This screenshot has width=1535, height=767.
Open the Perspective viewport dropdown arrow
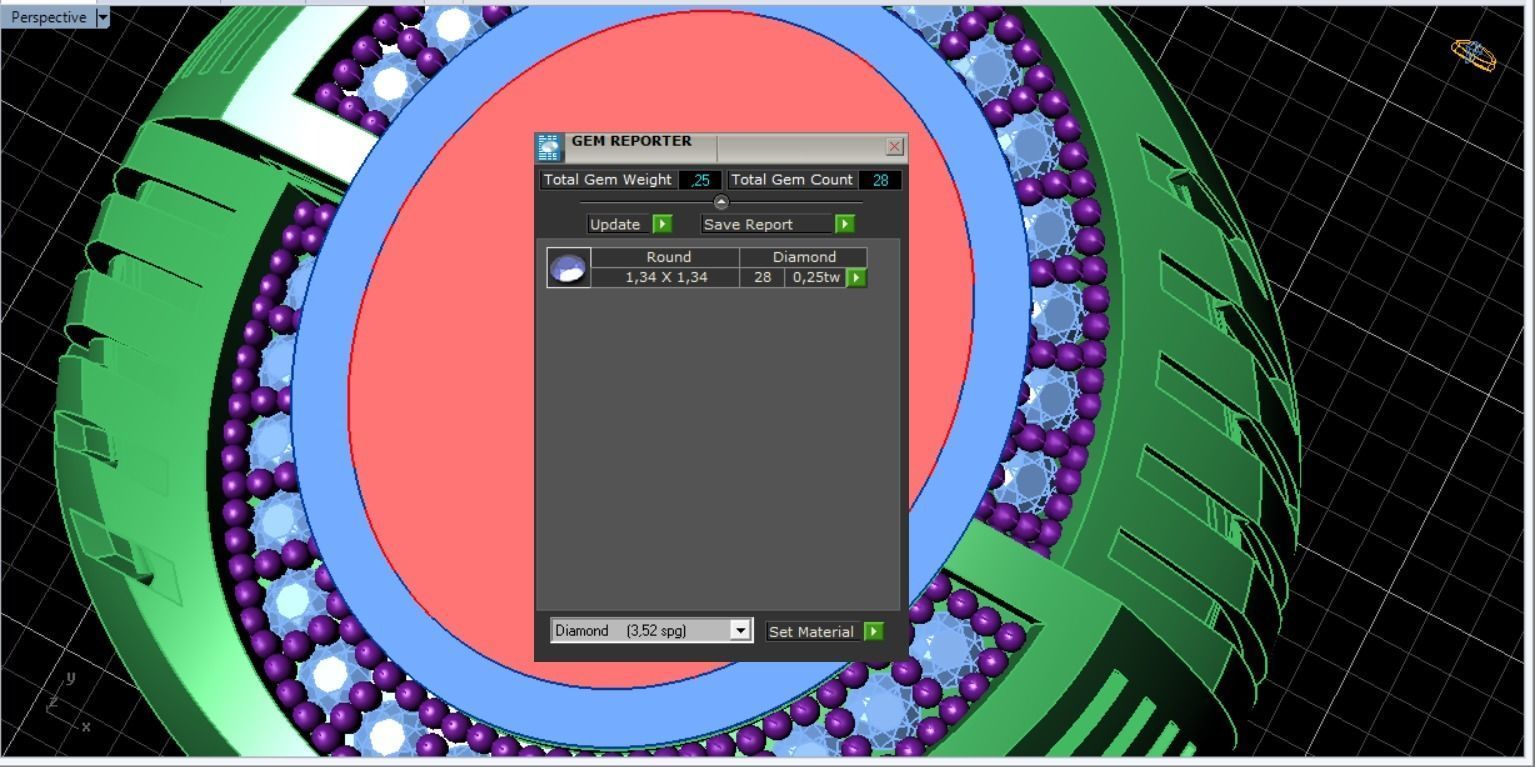102,17
